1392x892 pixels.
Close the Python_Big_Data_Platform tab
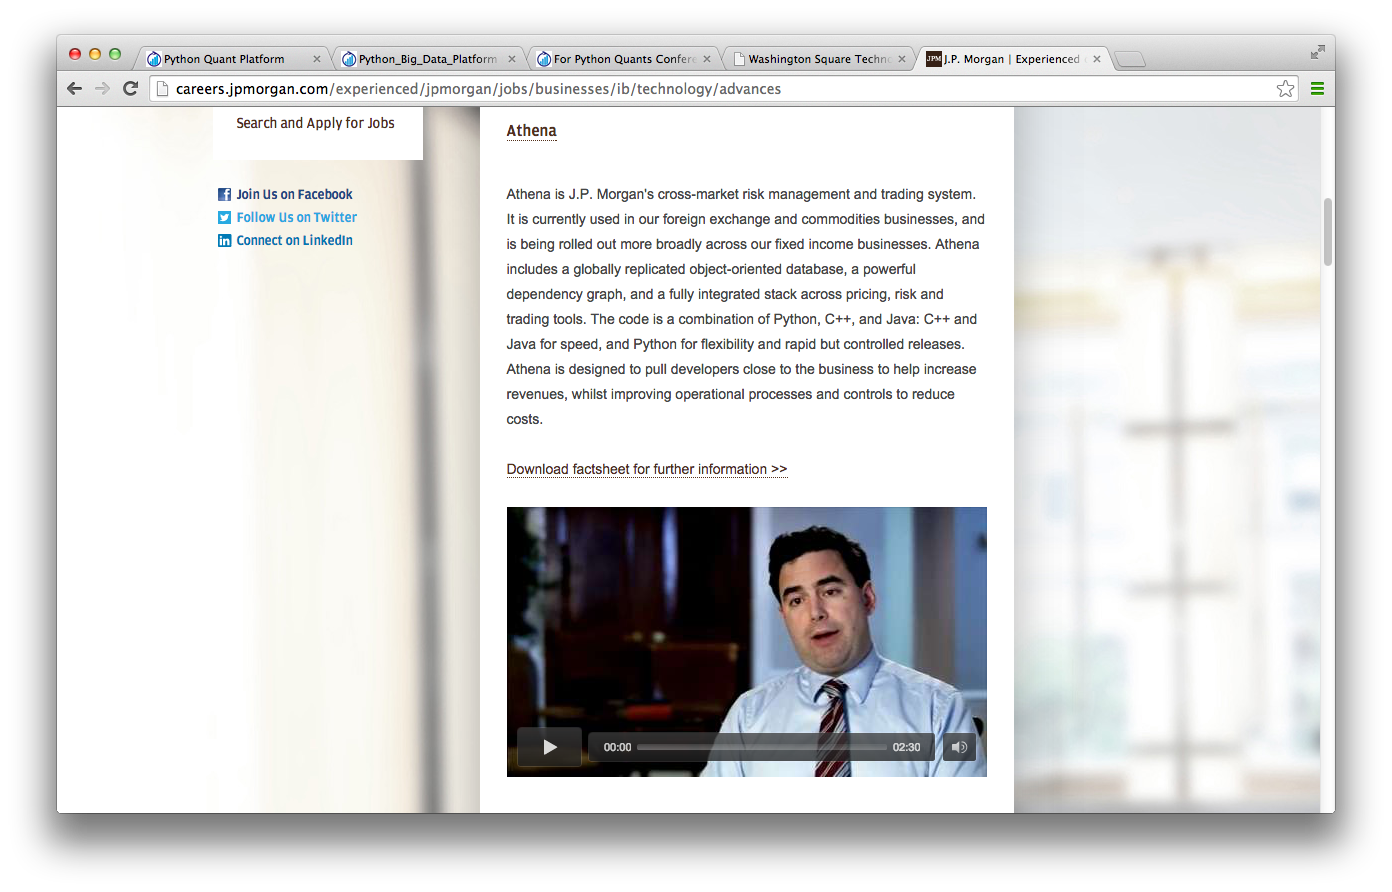tap(511, 59)
